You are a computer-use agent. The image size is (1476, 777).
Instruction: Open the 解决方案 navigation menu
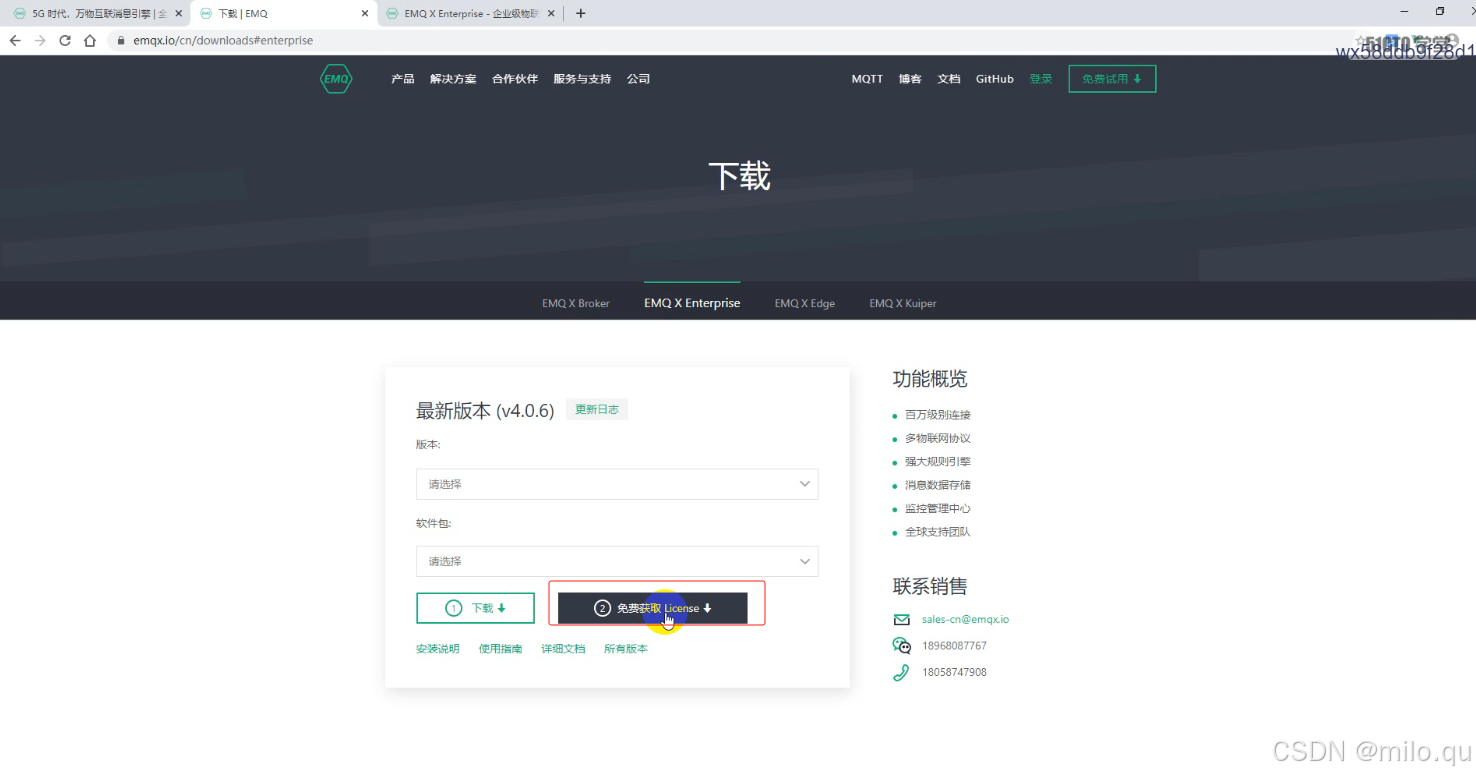point(452,78)
